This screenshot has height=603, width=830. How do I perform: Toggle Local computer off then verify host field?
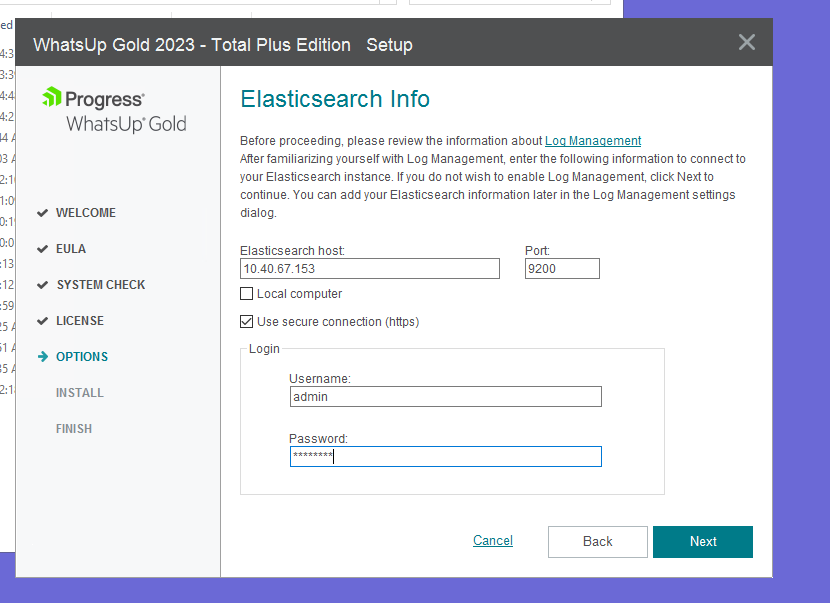point(245,293)
